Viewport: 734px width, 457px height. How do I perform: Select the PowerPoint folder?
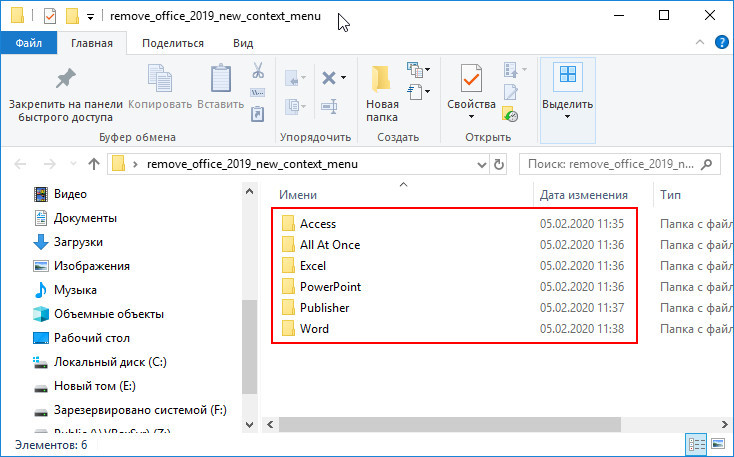click(330, 287)
